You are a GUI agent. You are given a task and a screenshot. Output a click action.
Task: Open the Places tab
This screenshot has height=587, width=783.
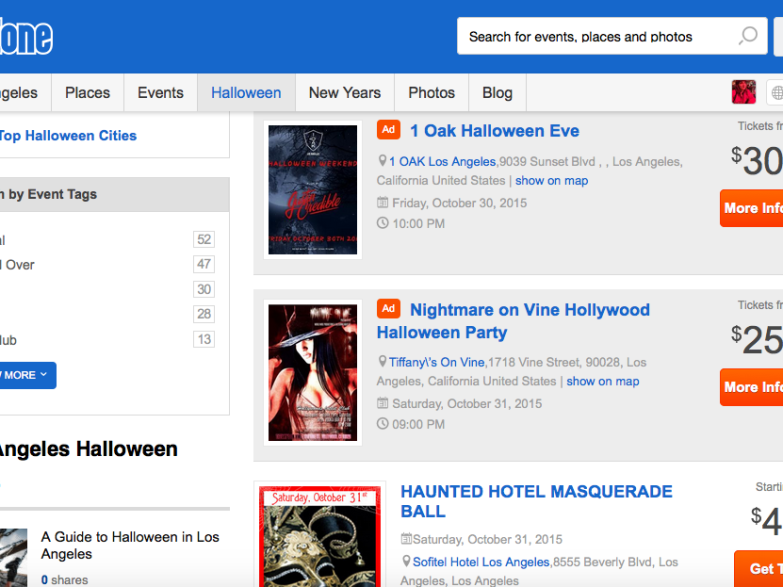(x=87, y=92)
